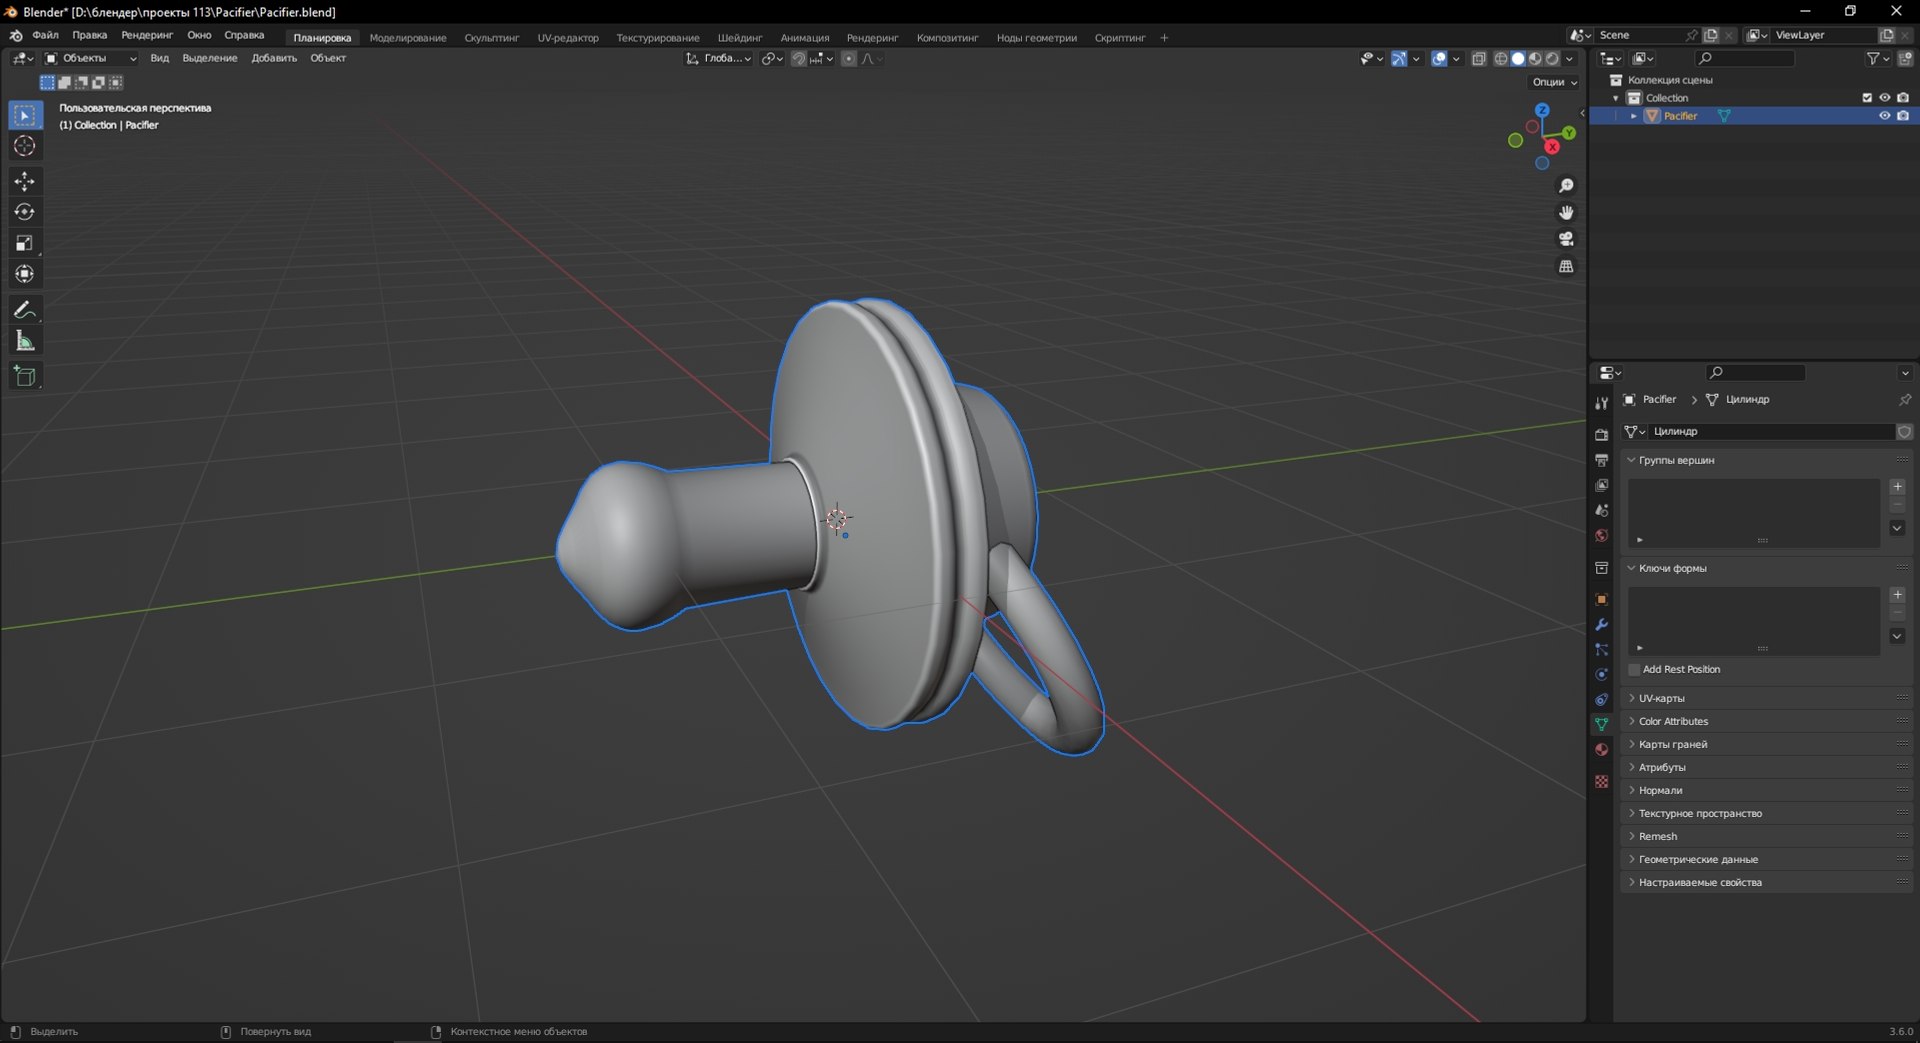Open the Объекты mode dropdown
This screenshot has height=1043, width=1920.
[91, 58]
